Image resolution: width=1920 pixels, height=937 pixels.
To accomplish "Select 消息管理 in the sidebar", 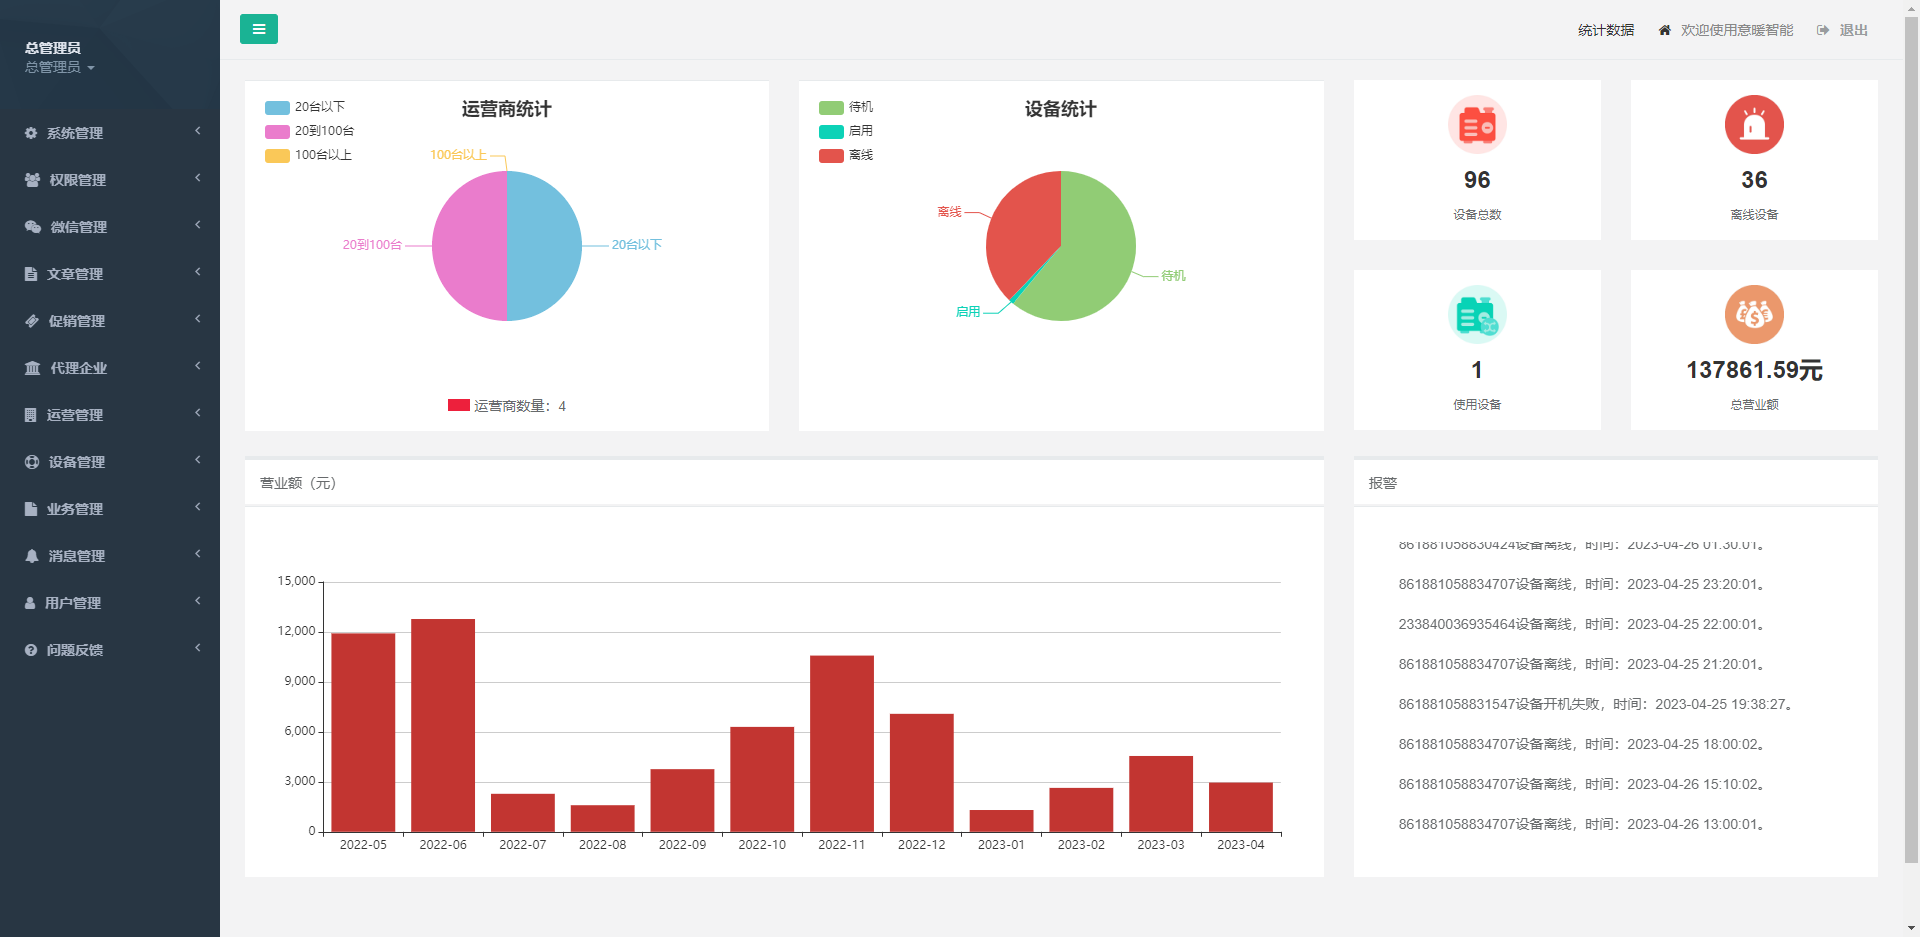I will (76, 556).
